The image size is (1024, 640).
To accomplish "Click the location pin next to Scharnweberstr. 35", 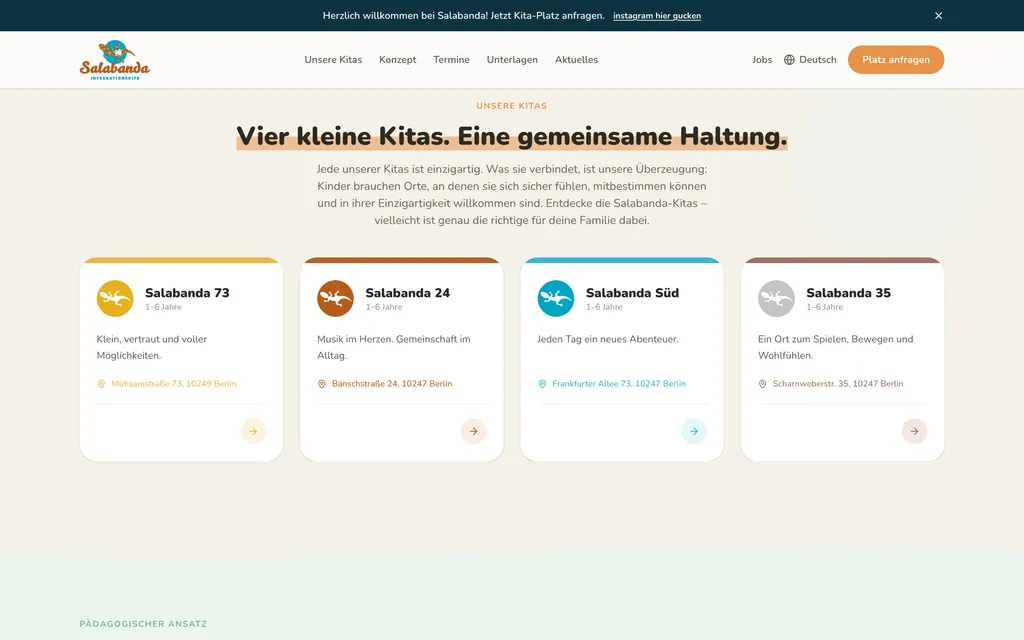I will (762, 384).
